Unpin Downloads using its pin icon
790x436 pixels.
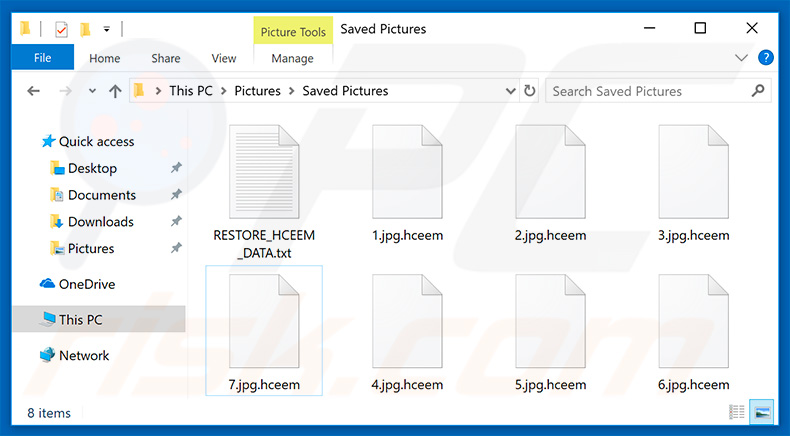pos(176,221)
